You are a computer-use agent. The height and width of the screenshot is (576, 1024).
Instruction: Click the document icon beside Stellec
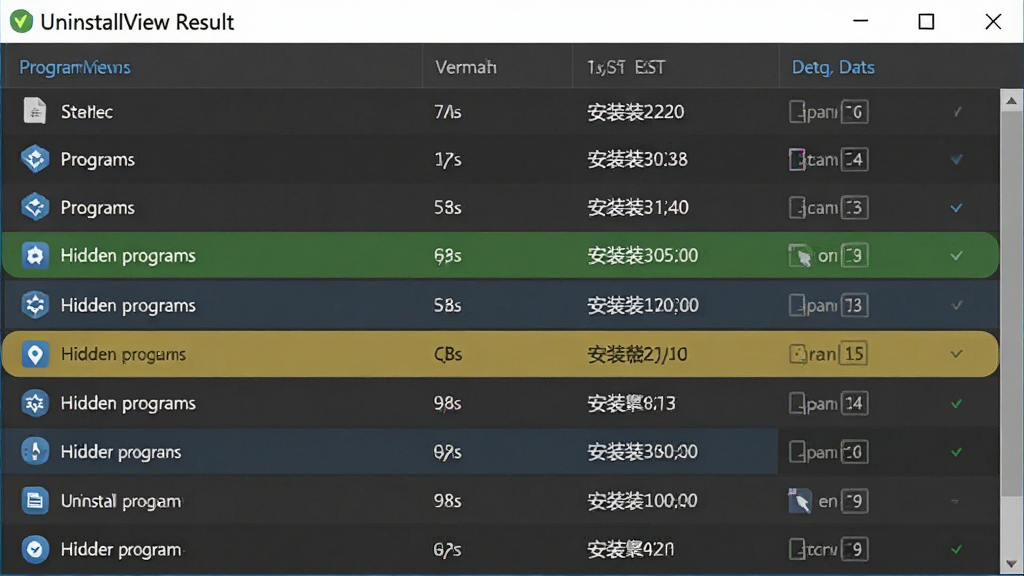(x=35, y=111)
